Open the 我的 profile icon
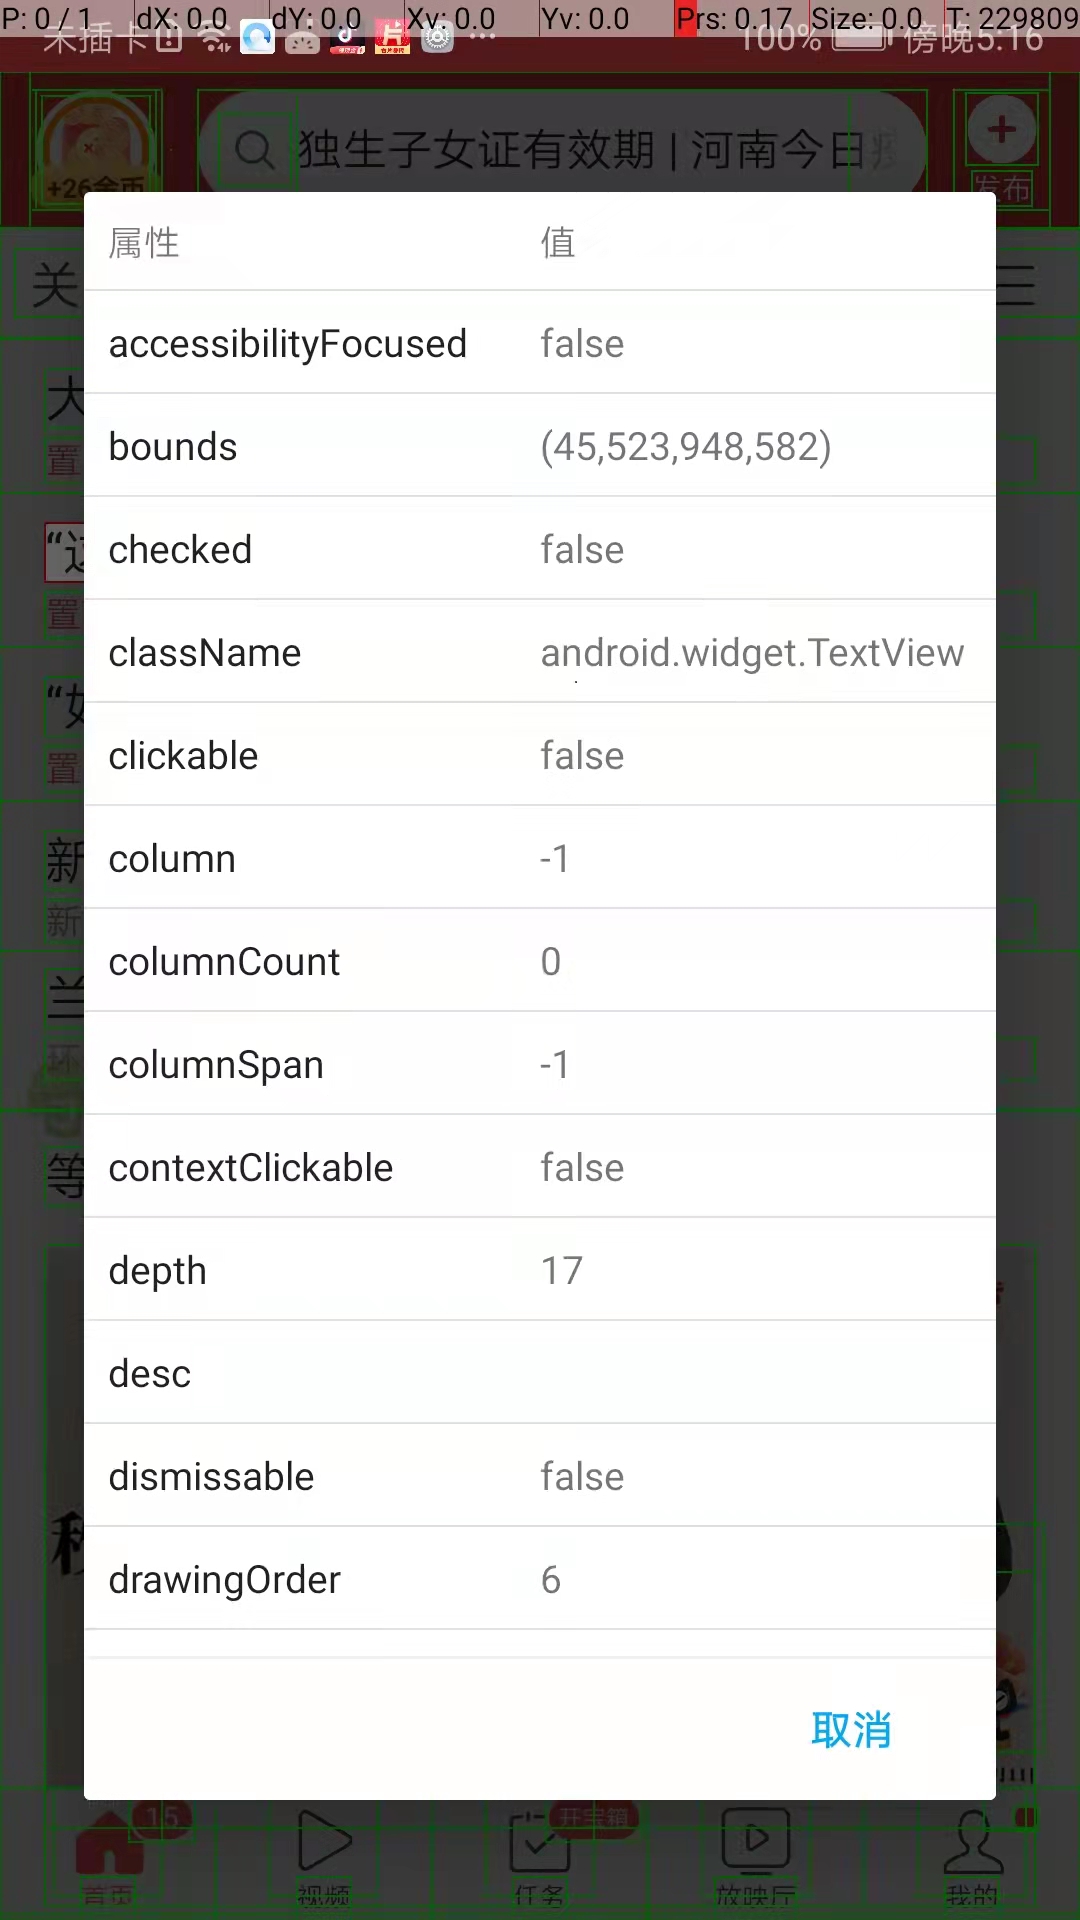This screenshot has width=1080, height=1920. point(972,1843)
